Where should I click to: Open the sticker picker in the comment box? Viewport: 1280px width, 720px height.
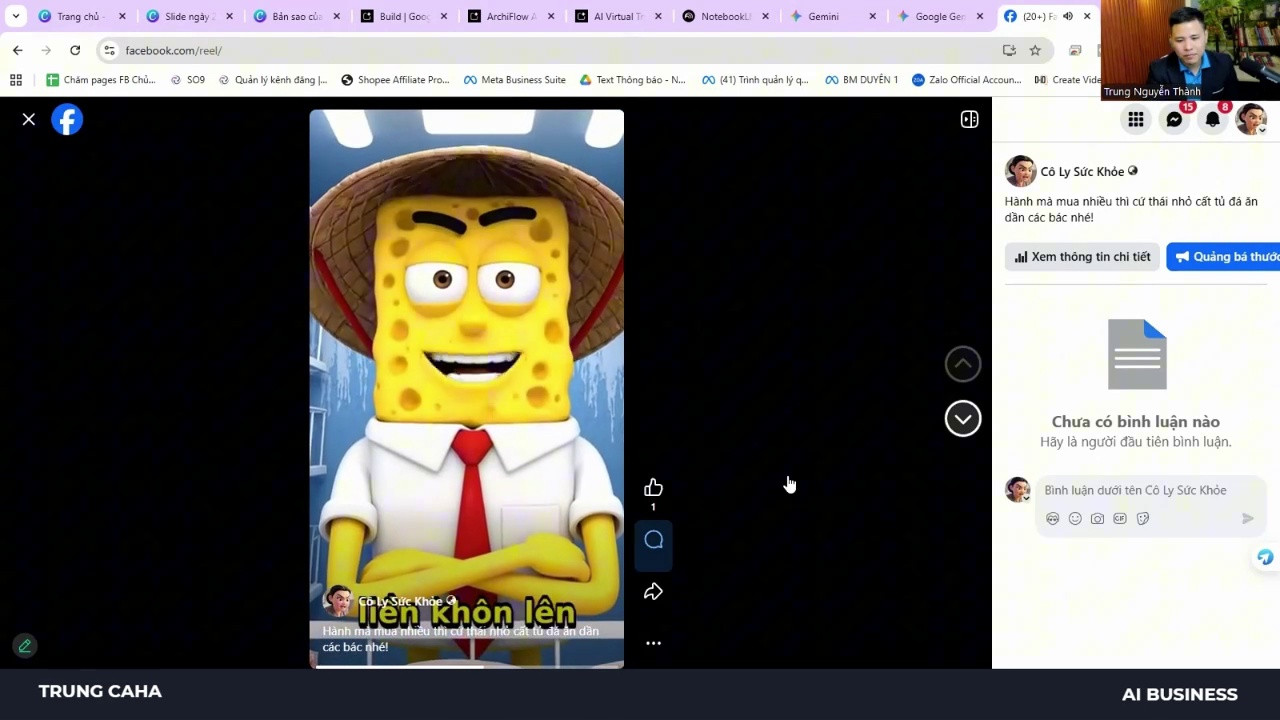[x=1143, y=519]
